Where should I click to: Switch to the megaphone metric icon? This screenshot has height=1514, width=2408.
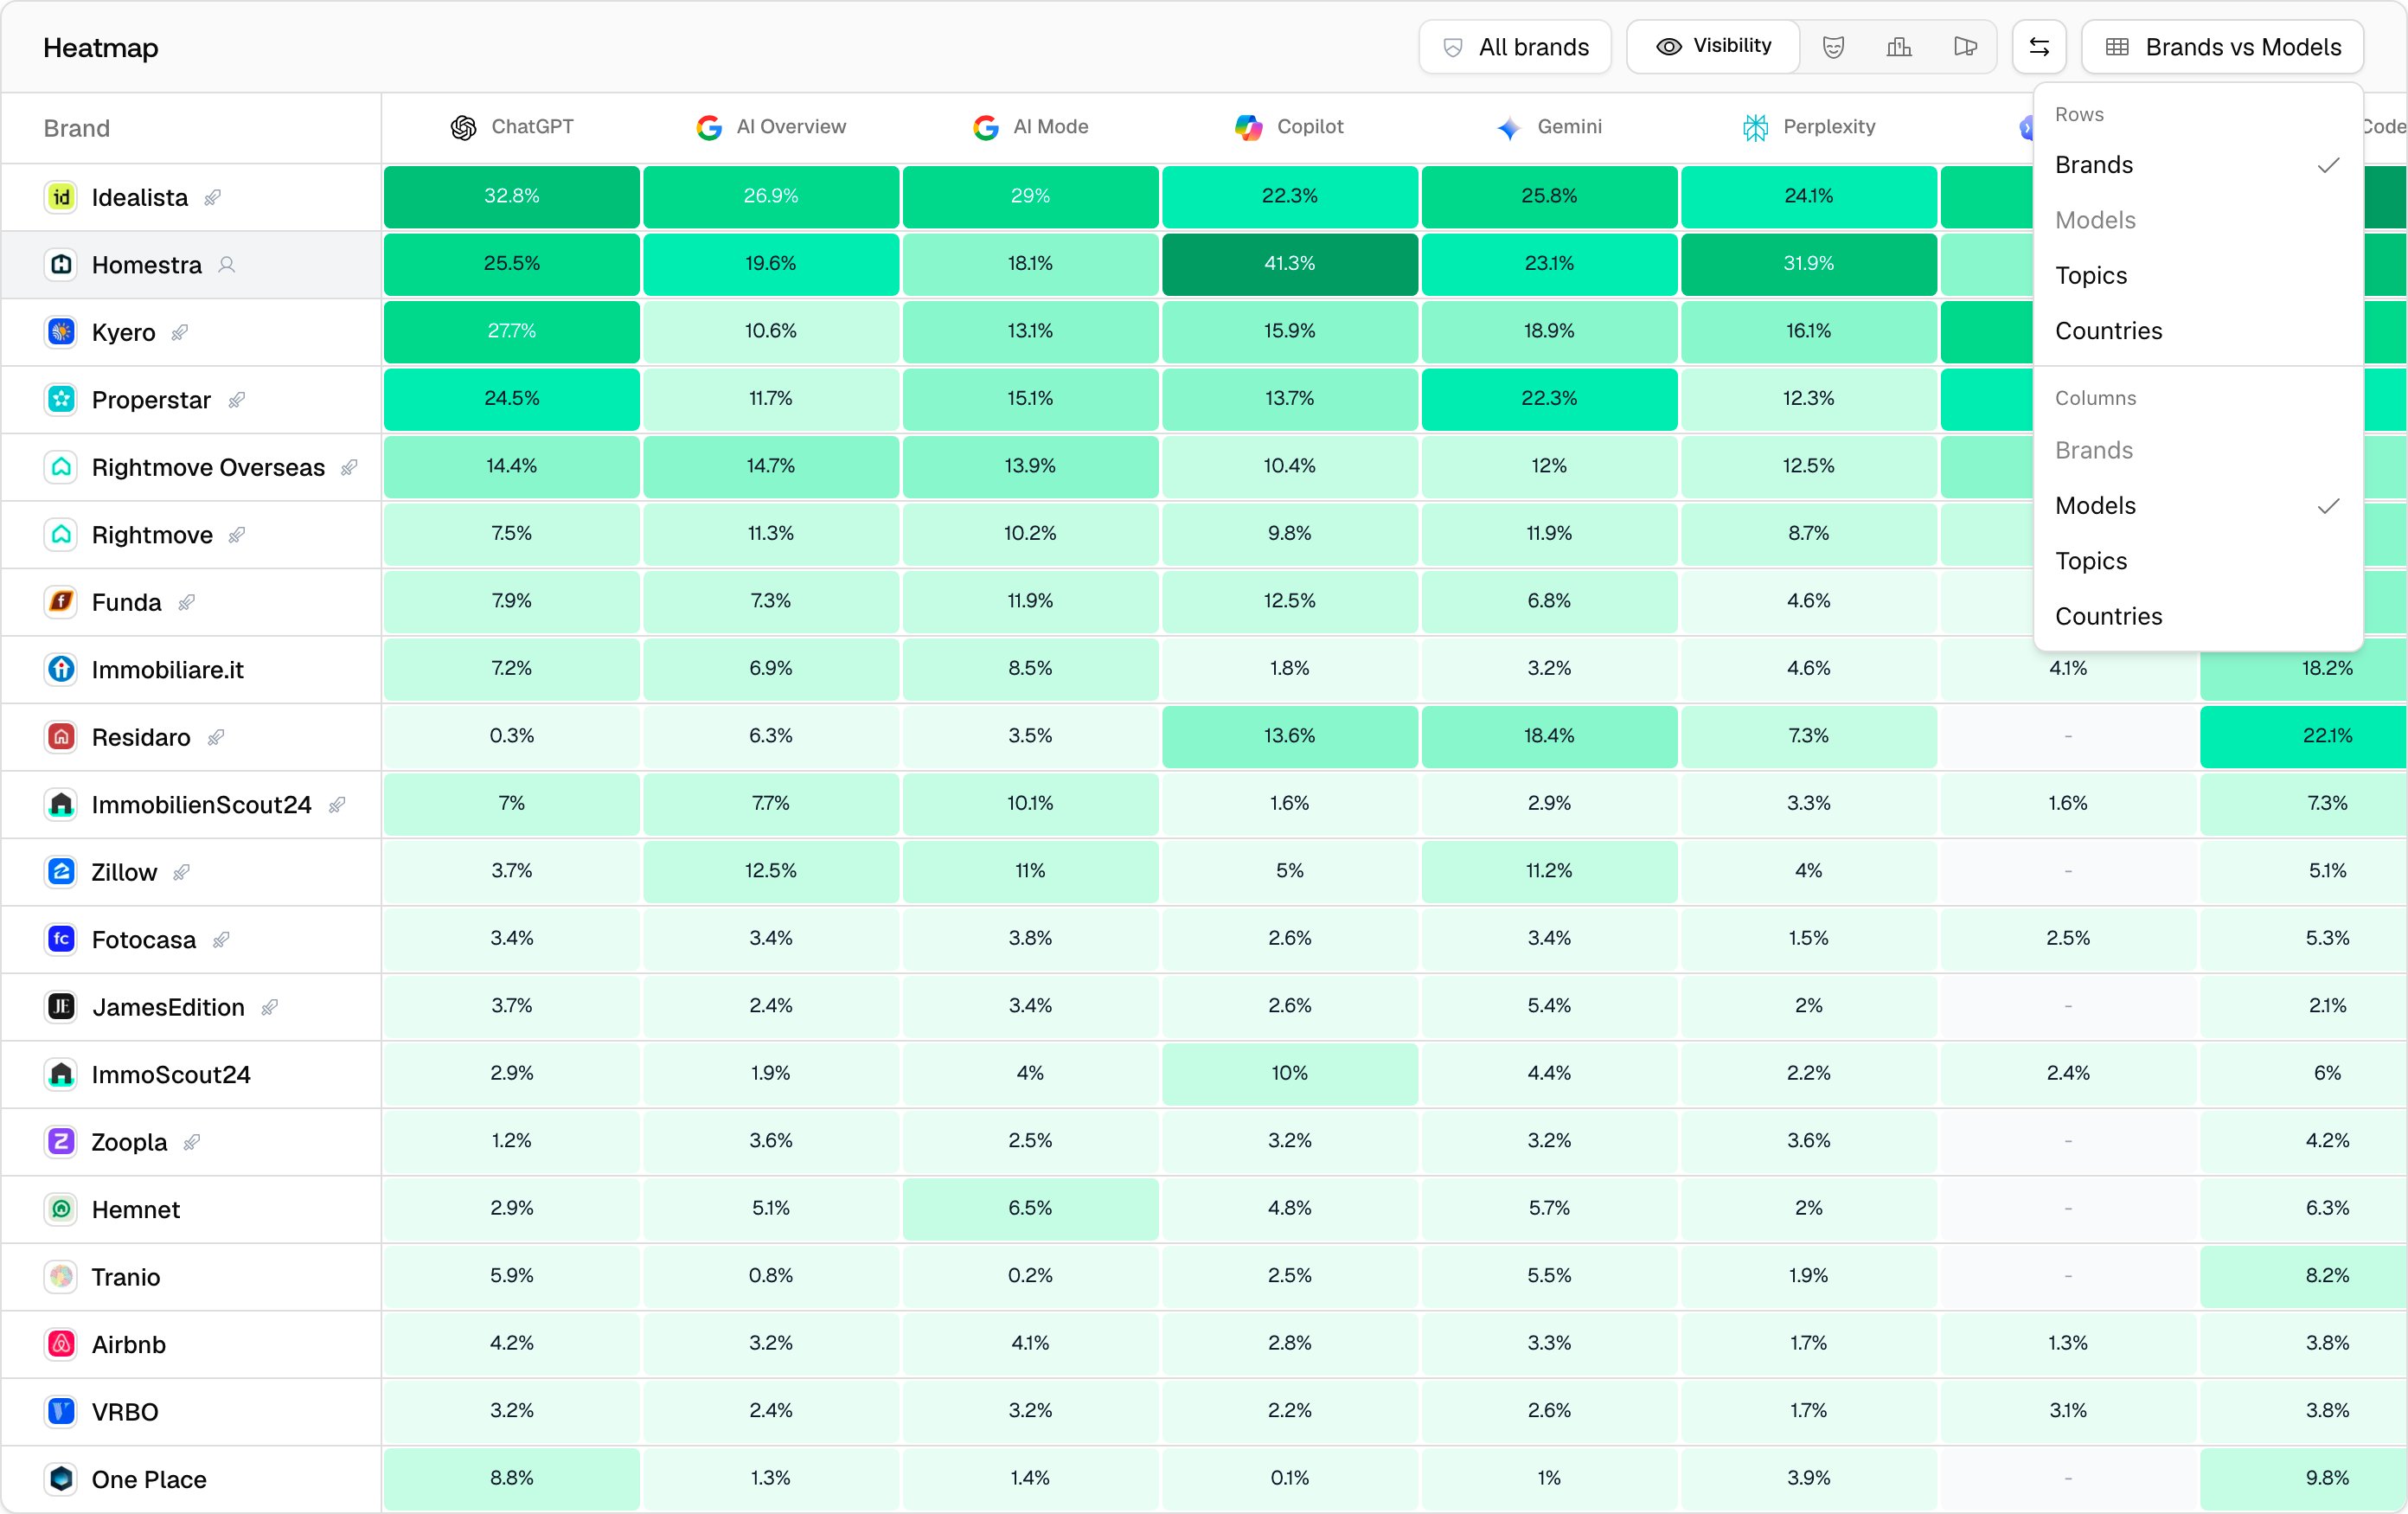(x=1965, y=47)
